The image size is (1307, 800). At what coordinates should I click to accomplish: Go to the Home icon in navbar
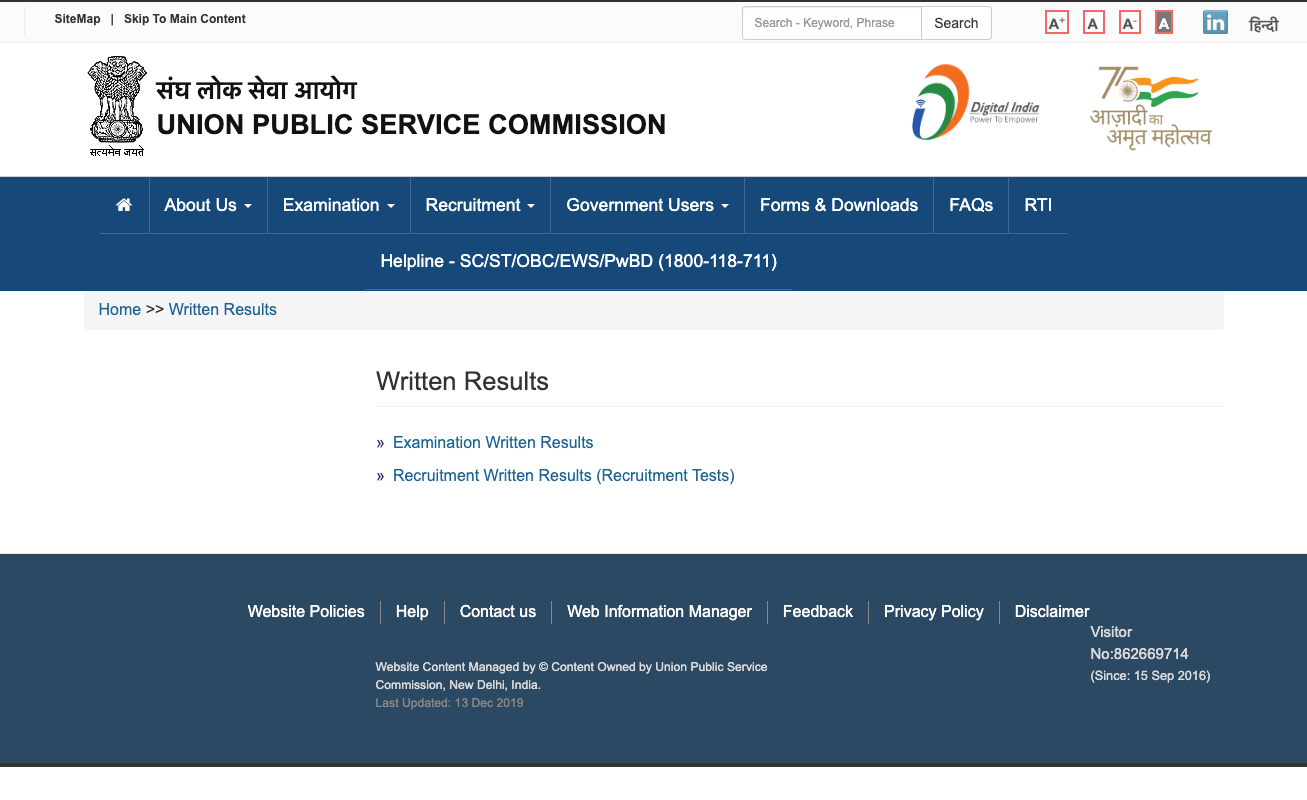(124, 205)
